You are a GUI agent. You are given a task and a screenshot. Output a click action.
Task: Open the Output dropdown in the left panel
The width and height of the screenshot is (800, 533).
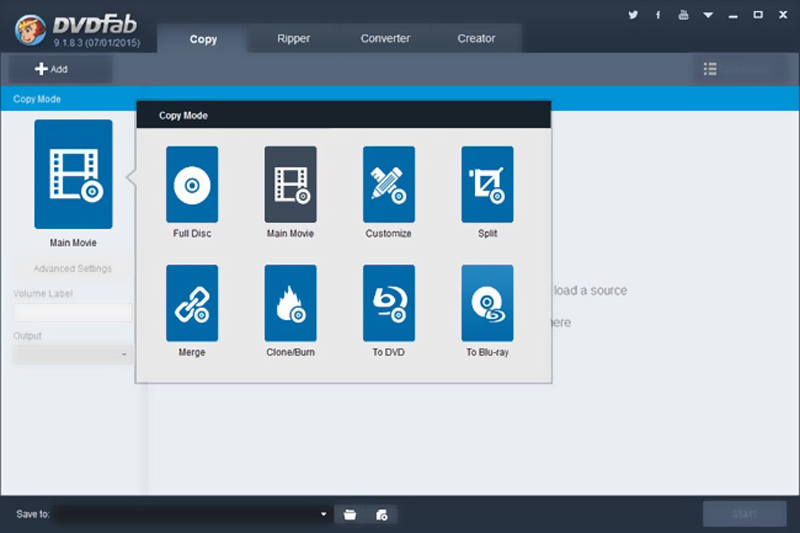click(x=72, y=354)
